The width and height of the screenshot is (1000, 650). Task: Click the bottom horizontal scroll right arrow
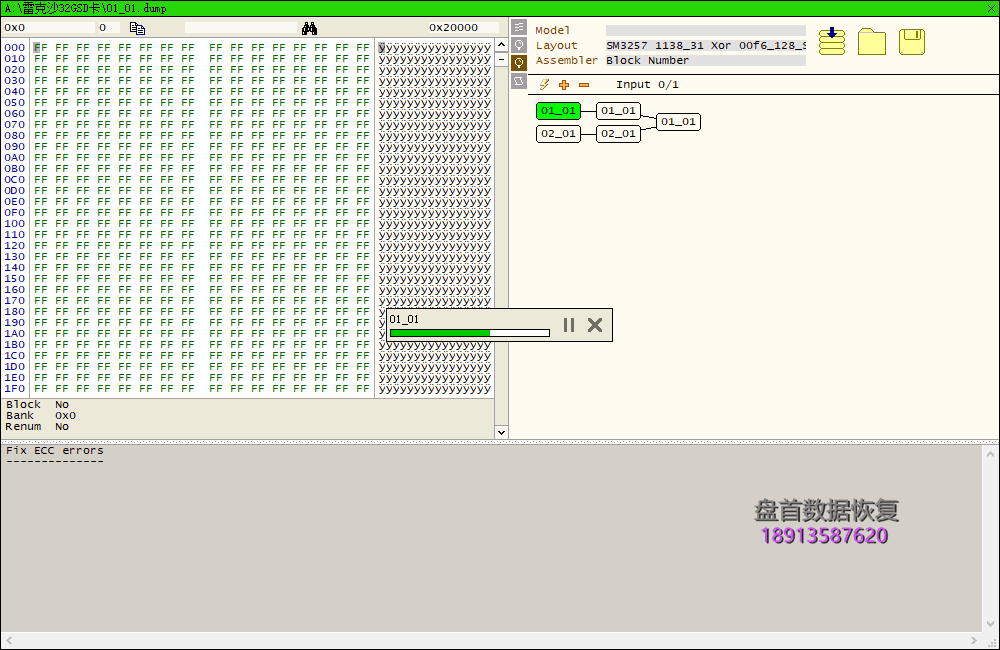[x=973, y=640]
